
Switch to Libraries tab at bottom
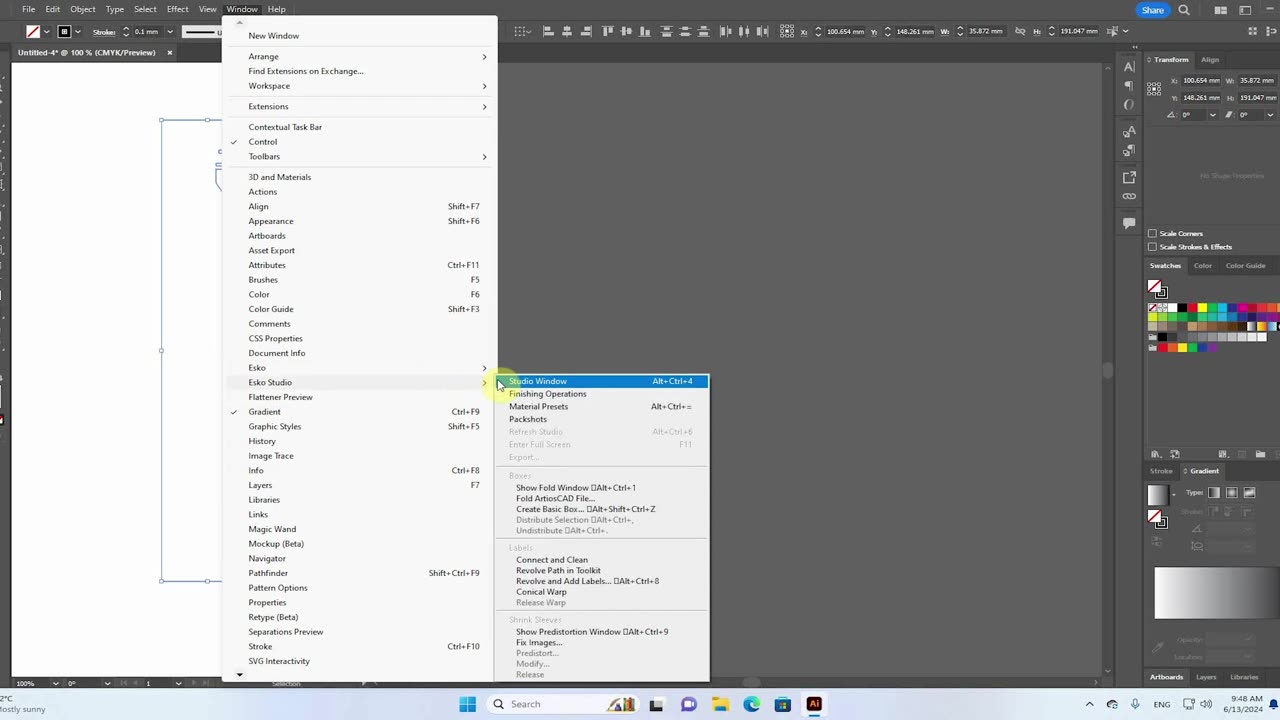[x=1244, y=677]
